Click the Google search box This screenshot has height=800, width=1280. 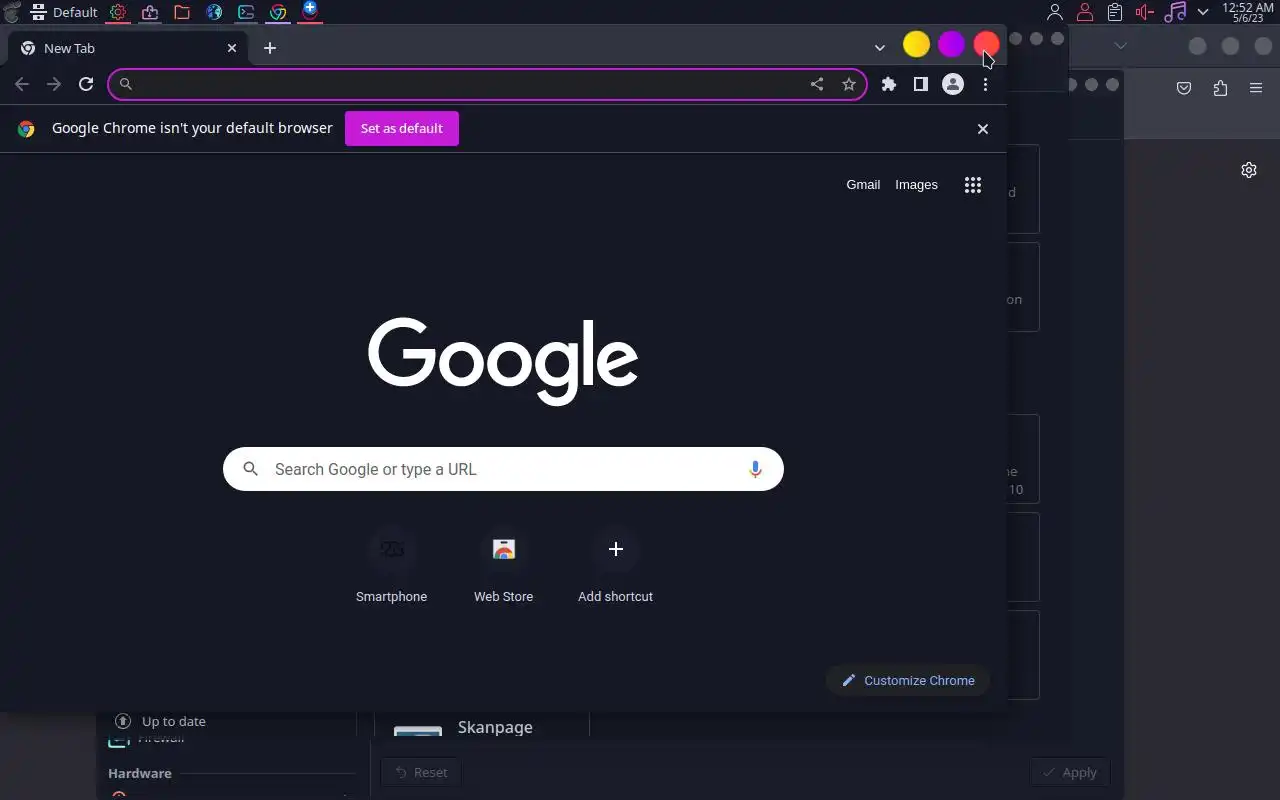503,469
